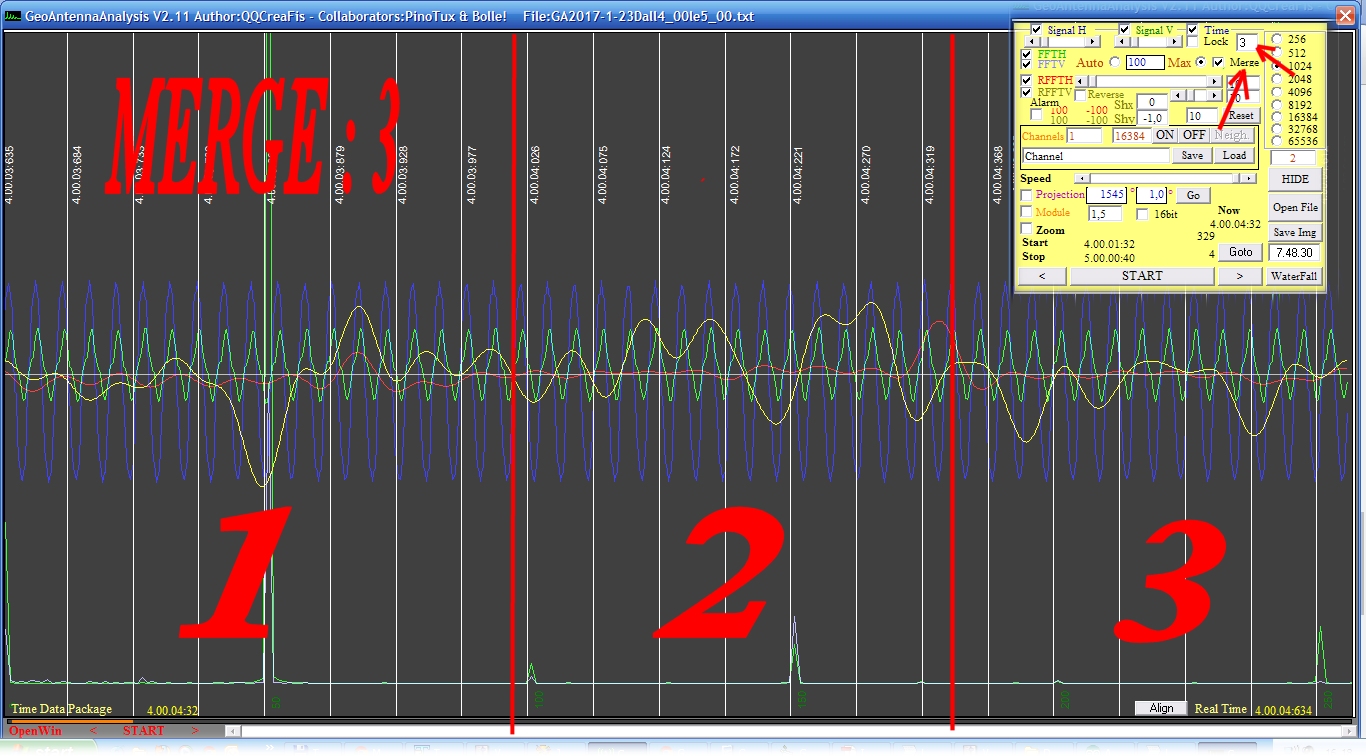Enable the Projection checkbox

pyautogui.click(x=1026, y=195)
